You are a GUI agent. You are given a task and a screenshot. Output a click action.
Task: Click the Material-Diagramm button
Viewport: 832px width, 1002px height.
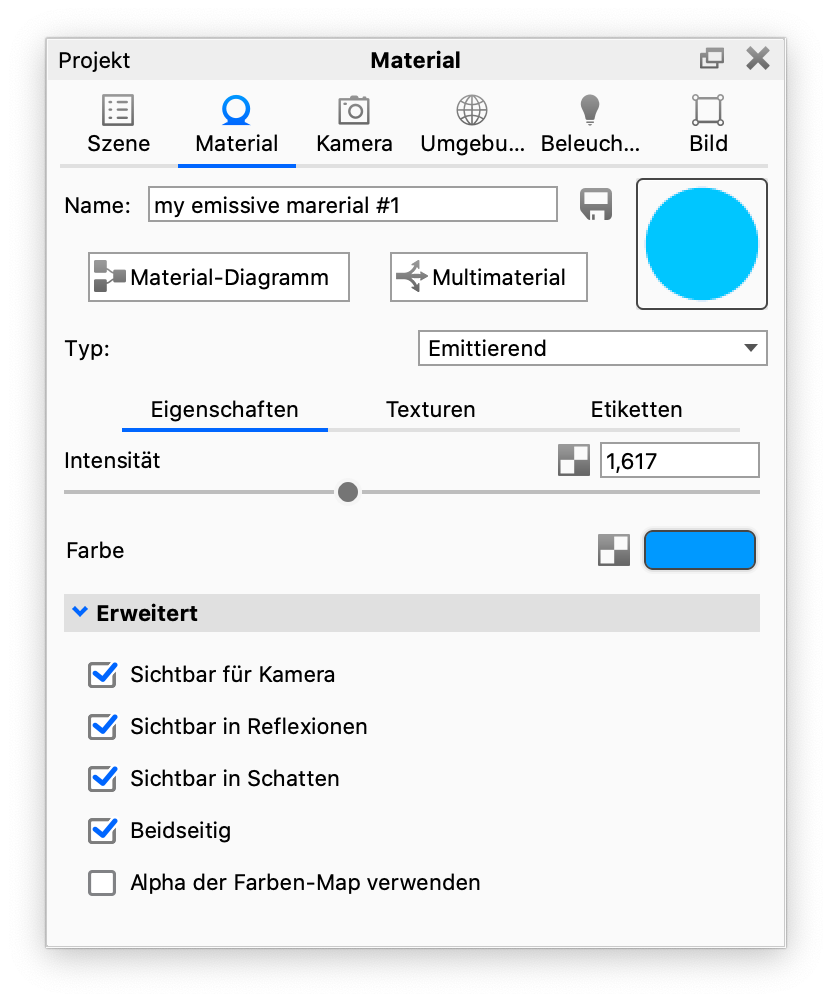tap(219, 277)
